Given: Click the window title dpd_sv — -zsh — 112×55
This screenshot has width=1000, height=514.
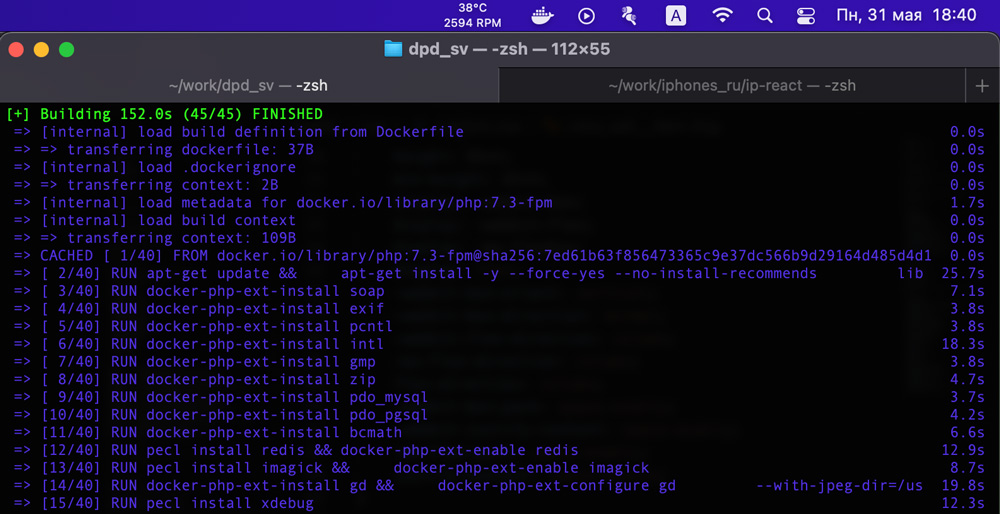Looking at the screenshot, I should [509, 49].
